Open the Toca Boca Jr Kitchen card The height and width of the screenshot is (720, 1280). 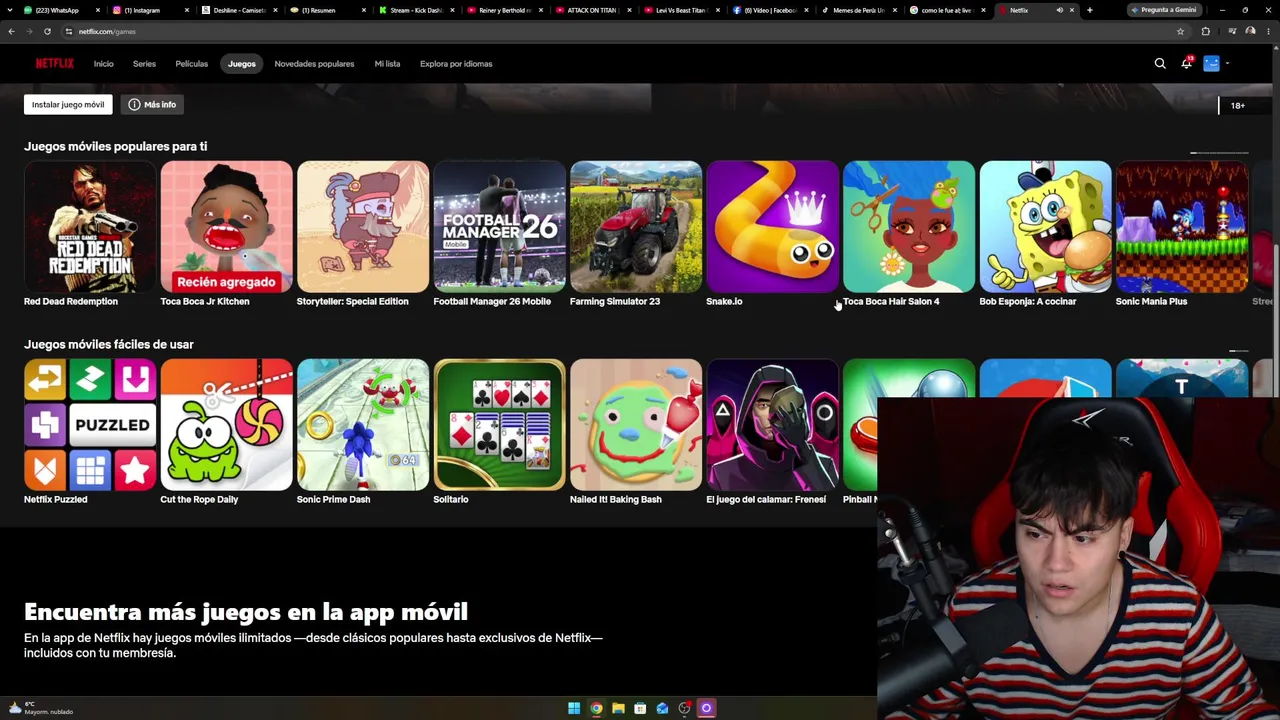[226, 226]
